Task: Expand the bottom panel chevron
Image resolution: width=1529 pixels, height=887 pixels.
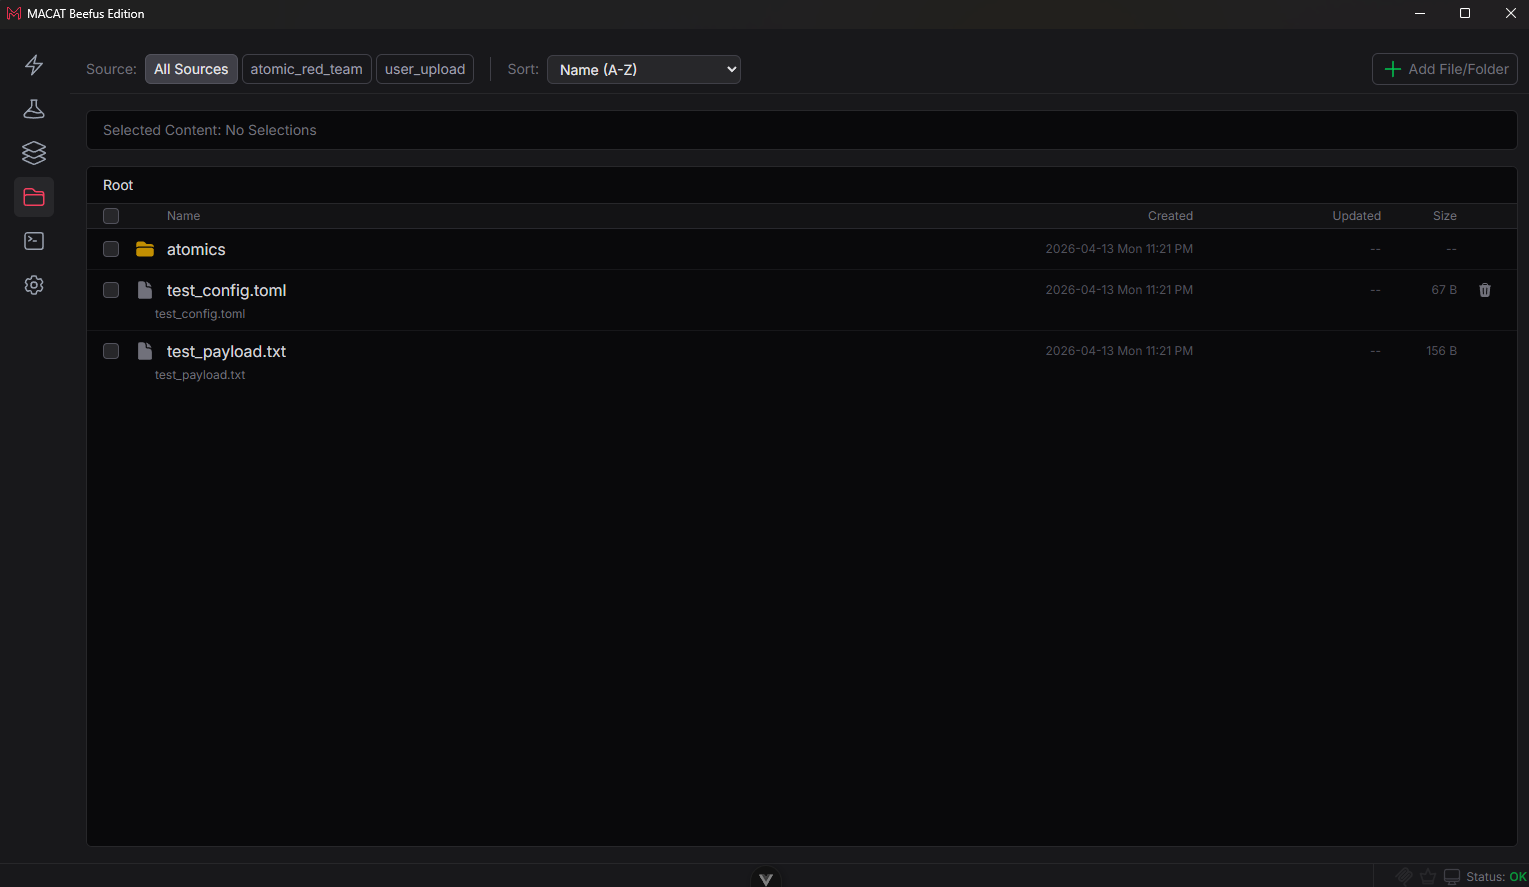Action: click(x=766, y=879)
